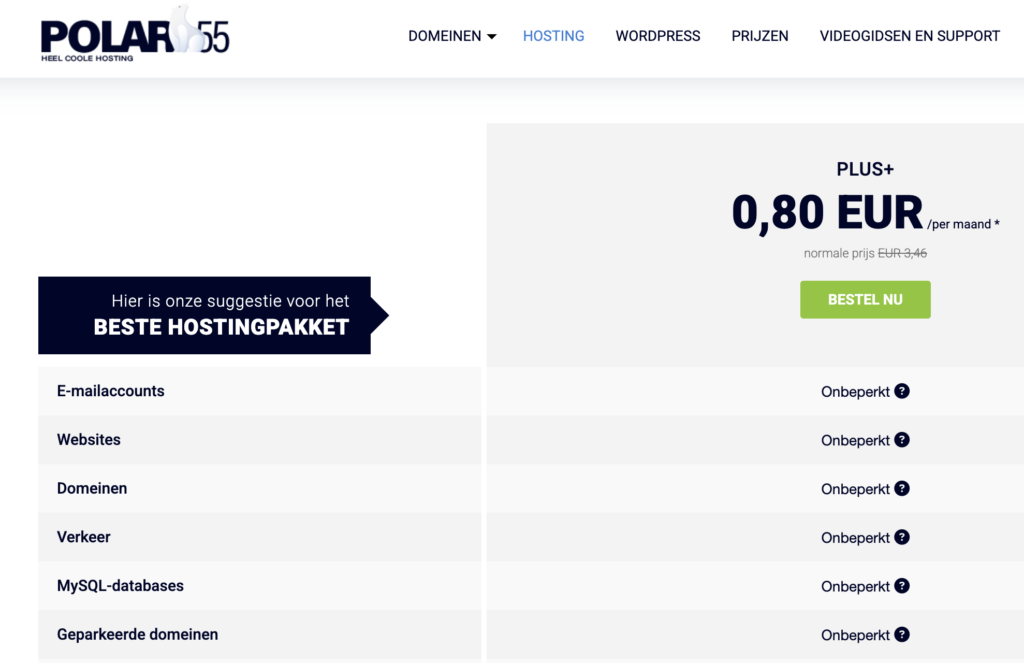Open Videogidsen en Support
Image resolution: width=1024 pixels, height=663 pixels.
pyautogui.click(x=909, y=36)
